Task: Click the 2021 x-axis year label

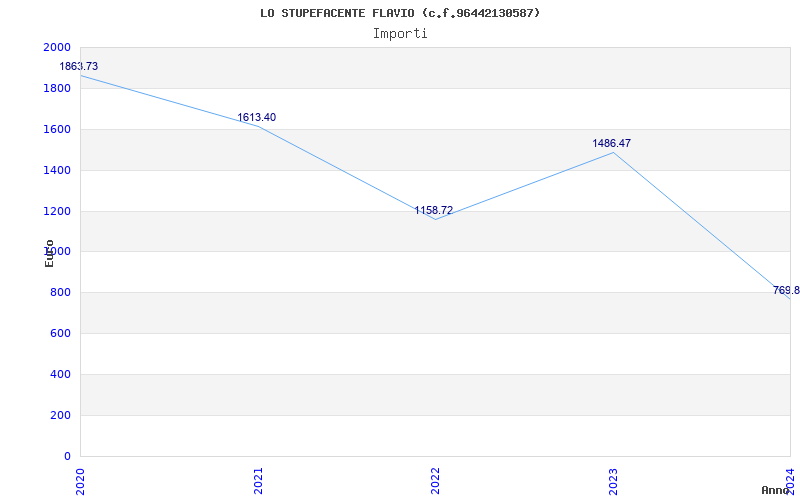Action: 258,481
